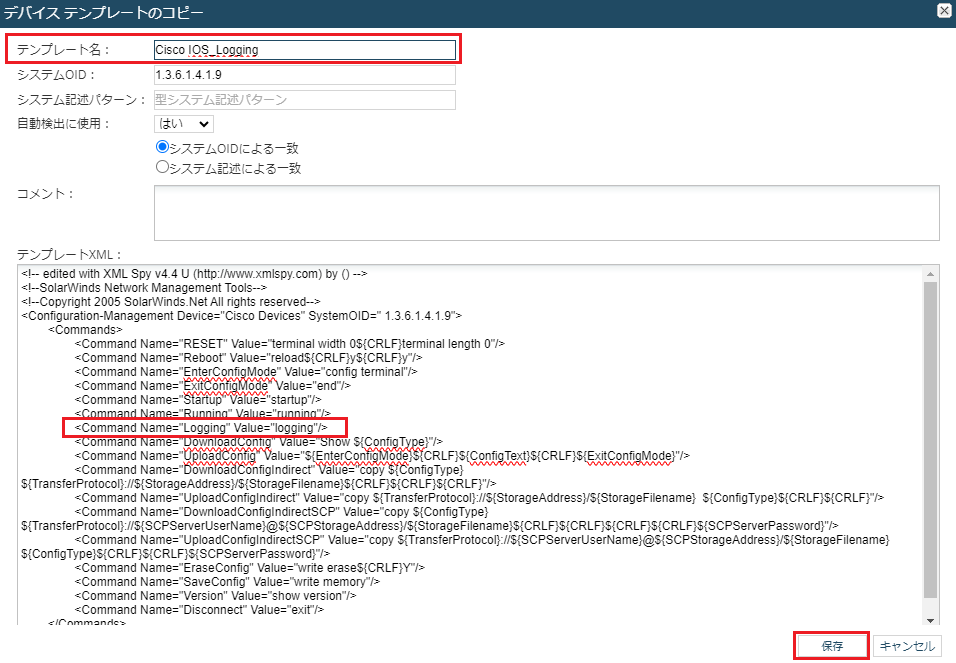Click the SolarWinds Network Management Tools comment
Screen dimensions: 956x663
tap(144, 288)
